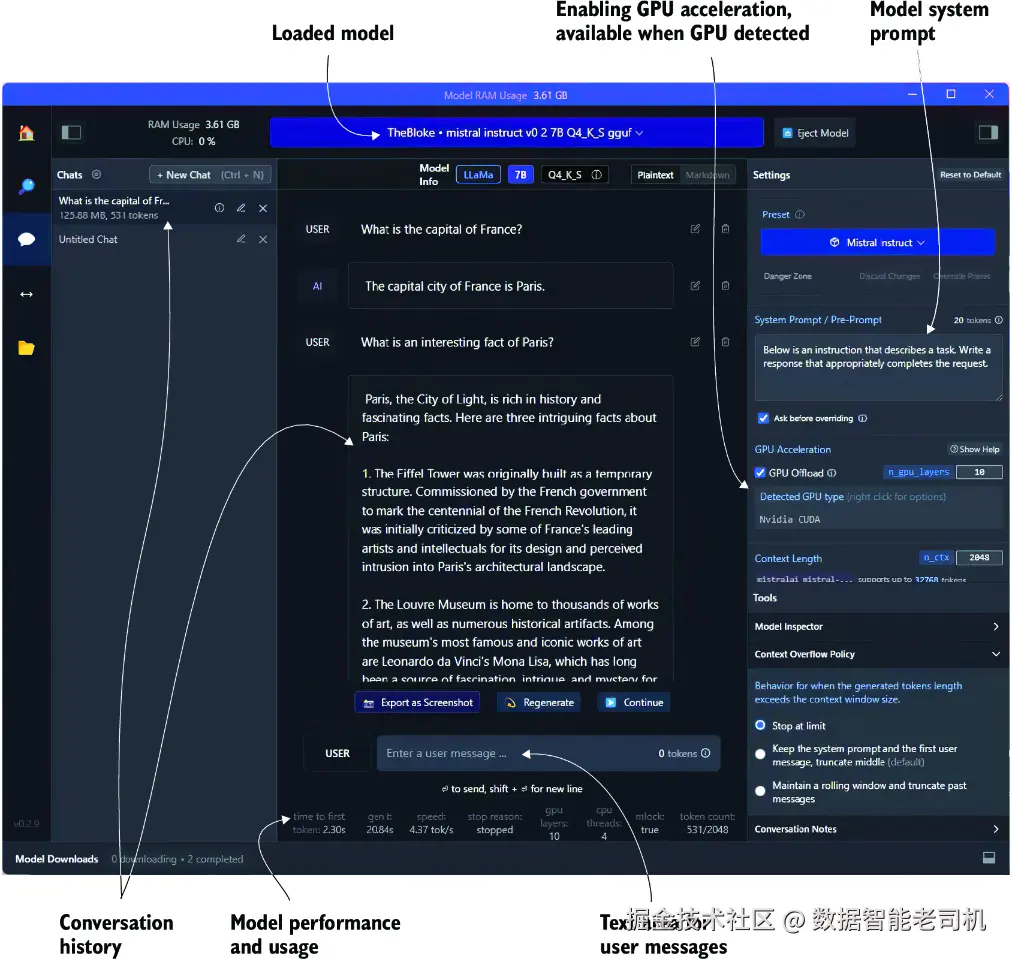The height and width of the screenshot is (959, 1012).
Task: Click Show Help in GPU Acceleration
Action: [975, 449]
